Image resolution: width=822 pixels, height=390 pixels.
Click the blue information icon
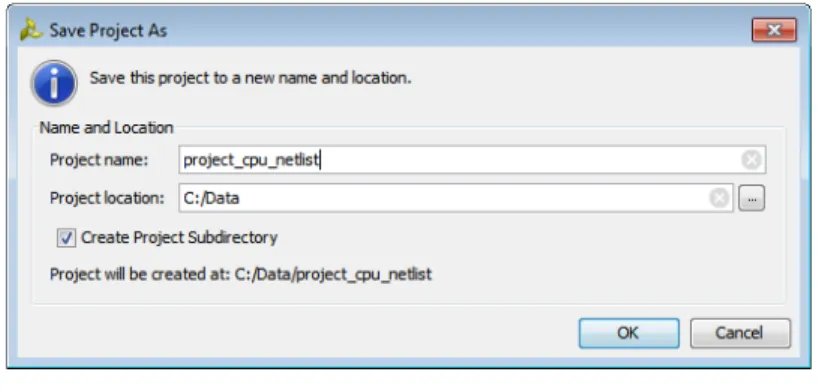[x=54, y=83]
